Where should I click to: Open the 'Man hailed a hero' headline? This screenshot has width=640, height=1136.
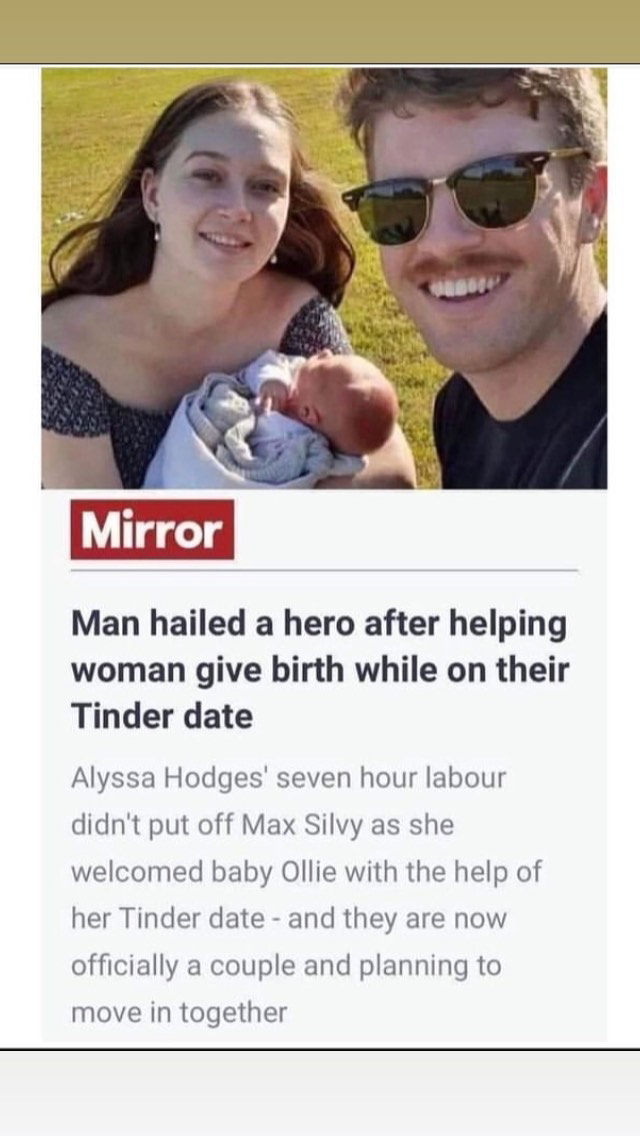pos(320,670)
